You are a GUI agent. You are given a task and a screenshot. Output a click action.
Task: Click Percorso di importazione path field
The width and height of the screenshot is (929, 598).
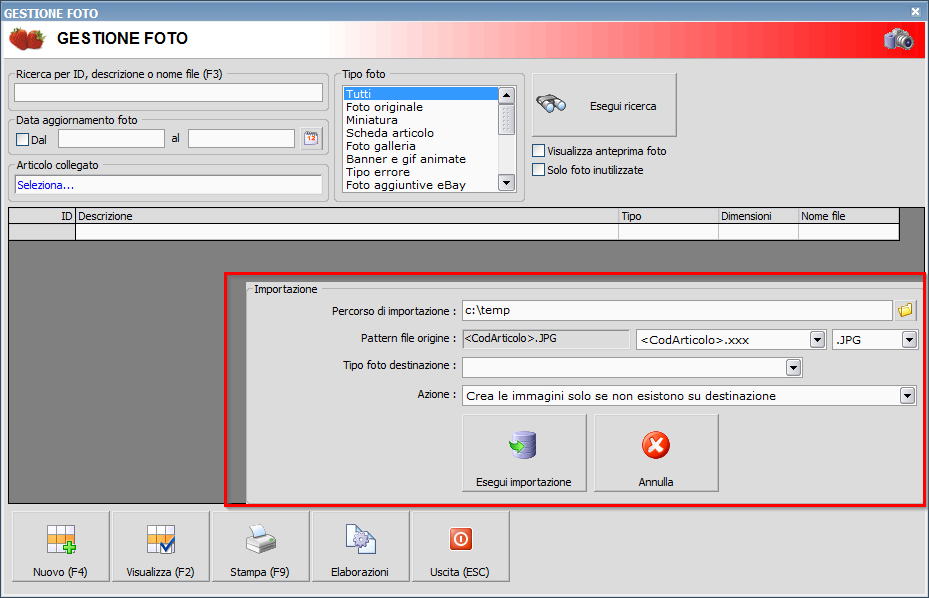(677, 311)
